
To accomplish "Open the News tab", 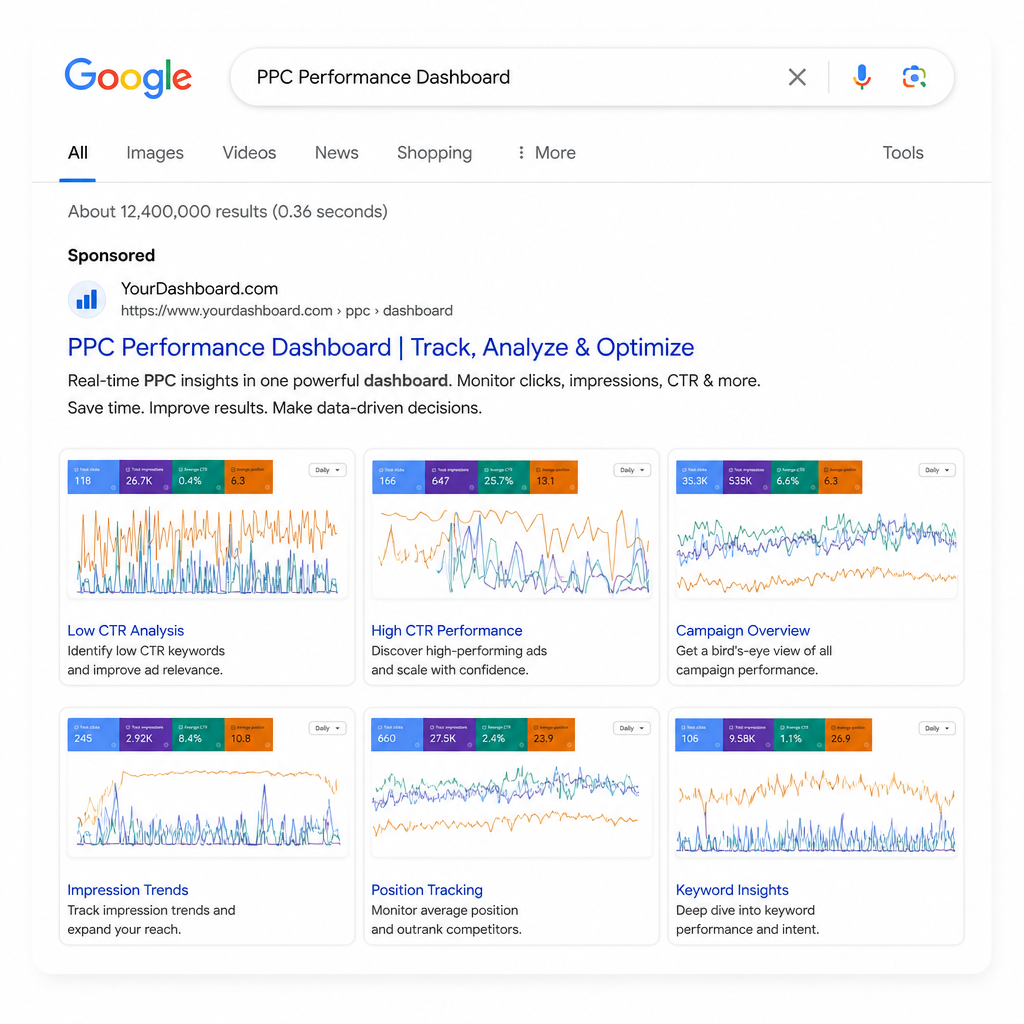I will point(336,153).
